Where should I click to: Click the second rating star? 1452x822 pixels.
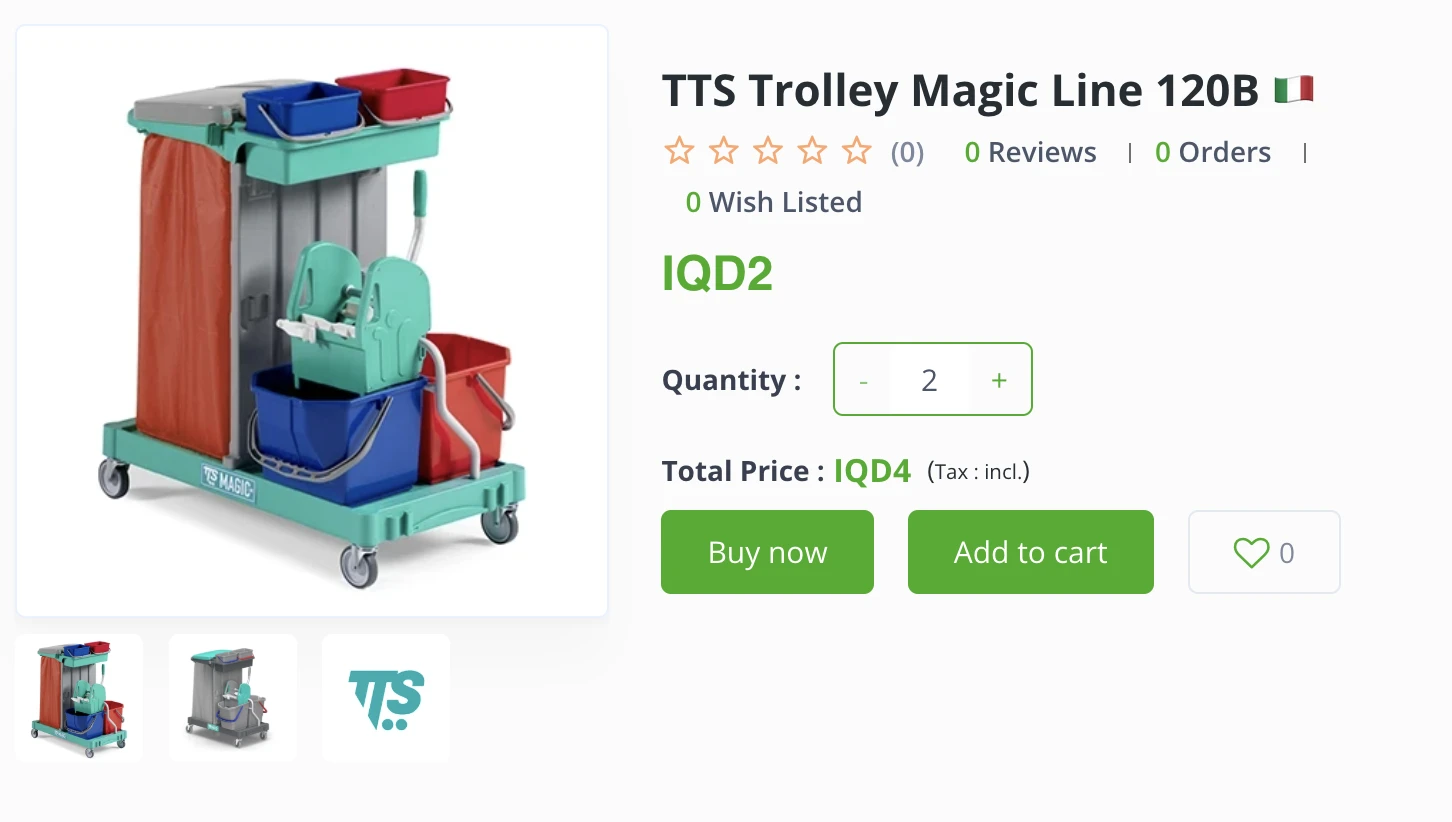(x=723, y=152)
